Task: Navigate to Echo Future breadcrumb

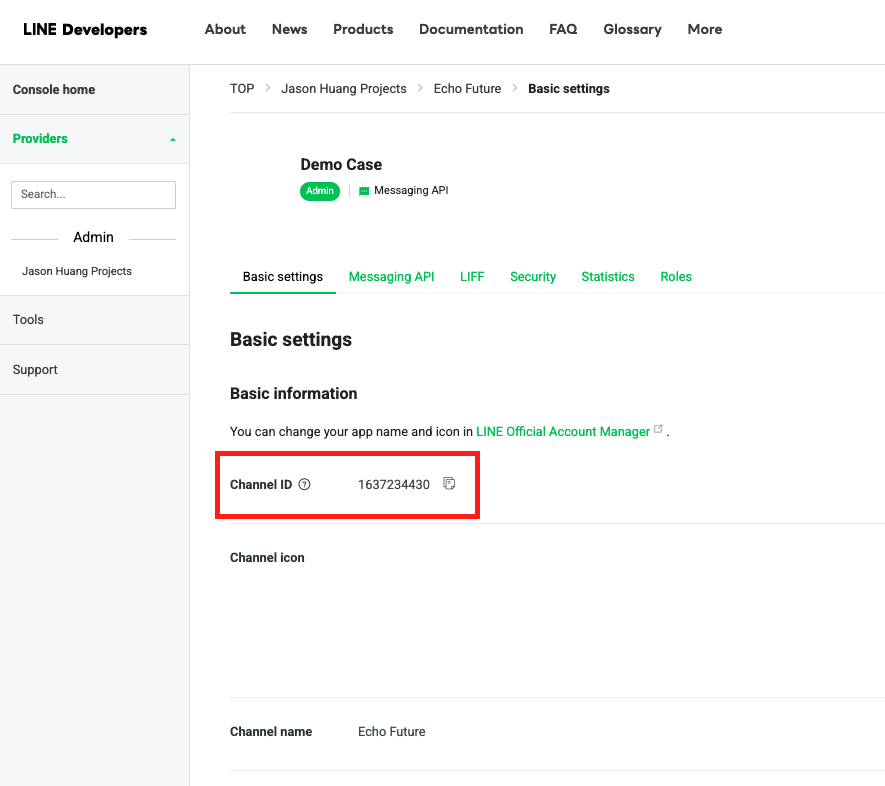Action: [467, 89]
